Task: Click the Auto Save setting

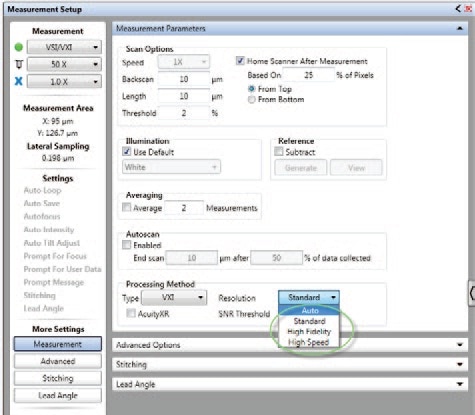Action: [x=42, y=203]
